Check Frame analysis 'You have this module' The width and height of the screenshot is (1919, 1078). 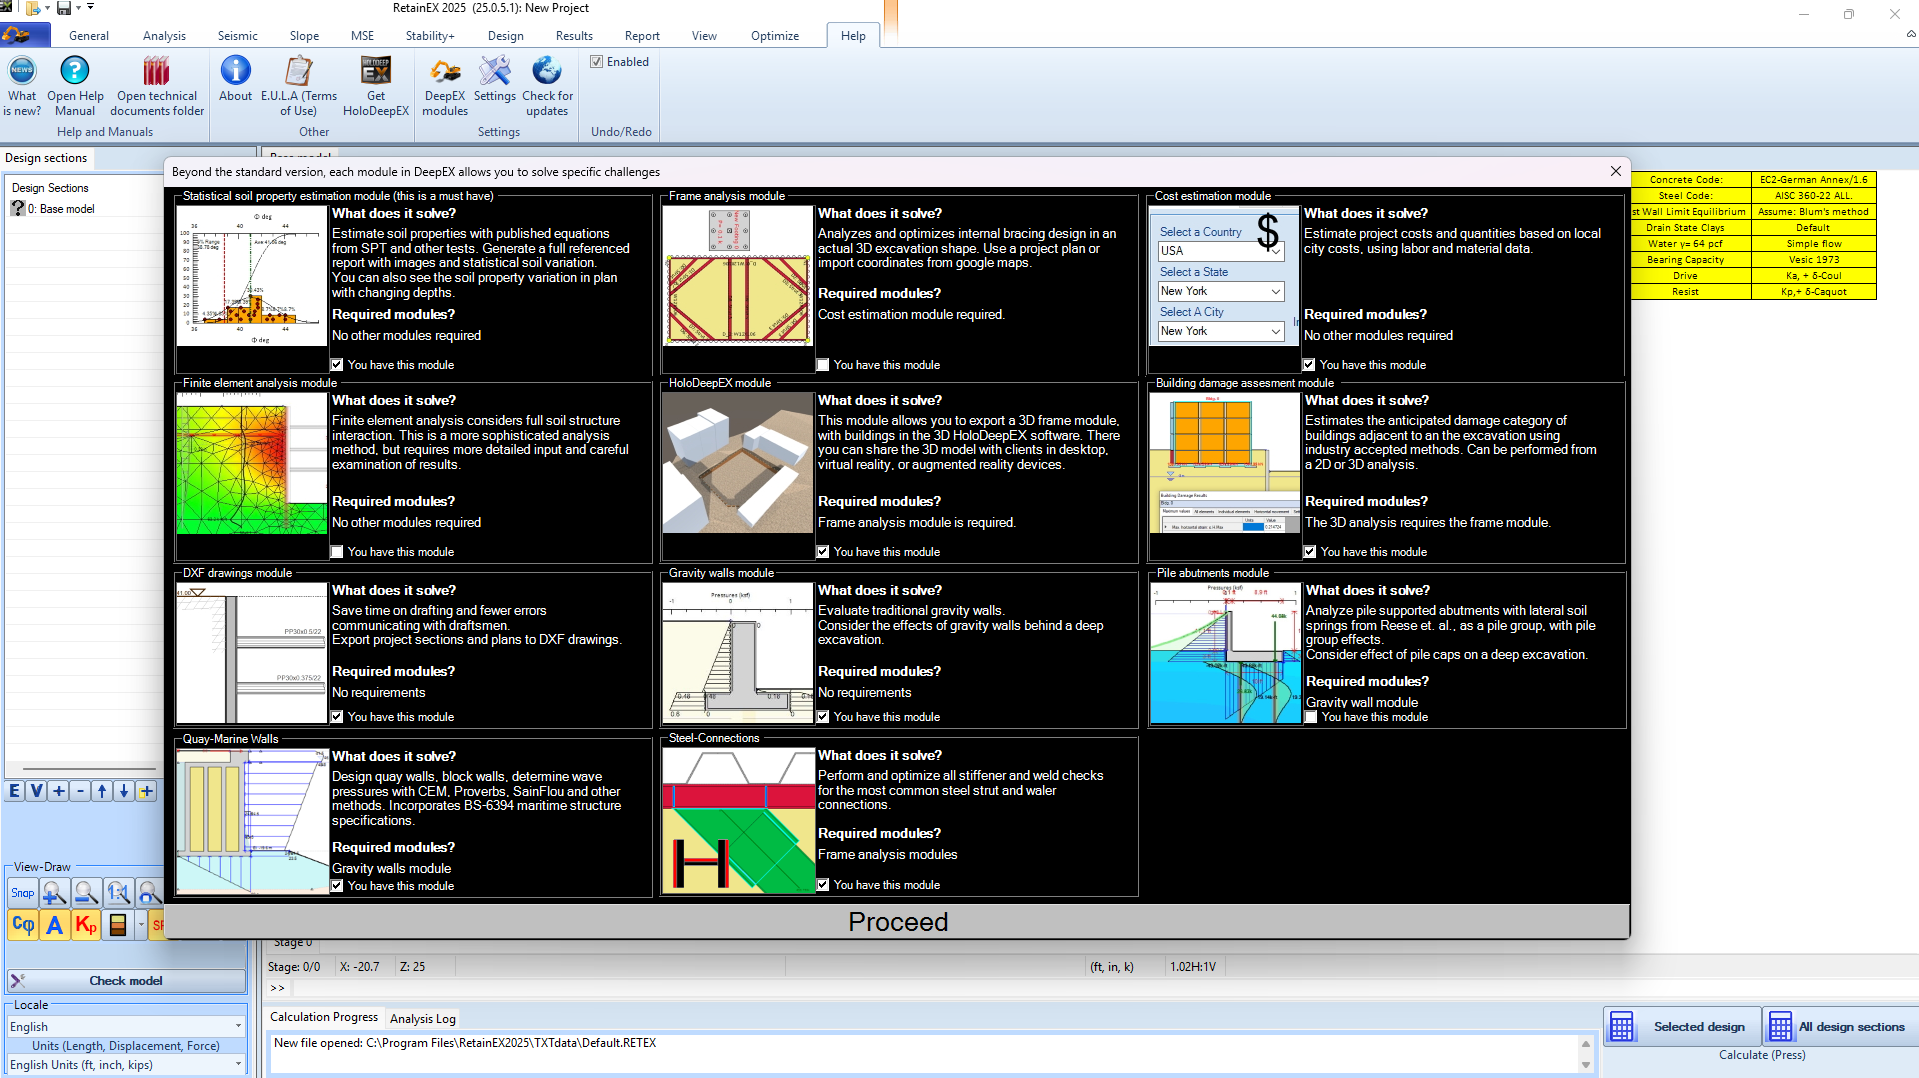point(823,365)
